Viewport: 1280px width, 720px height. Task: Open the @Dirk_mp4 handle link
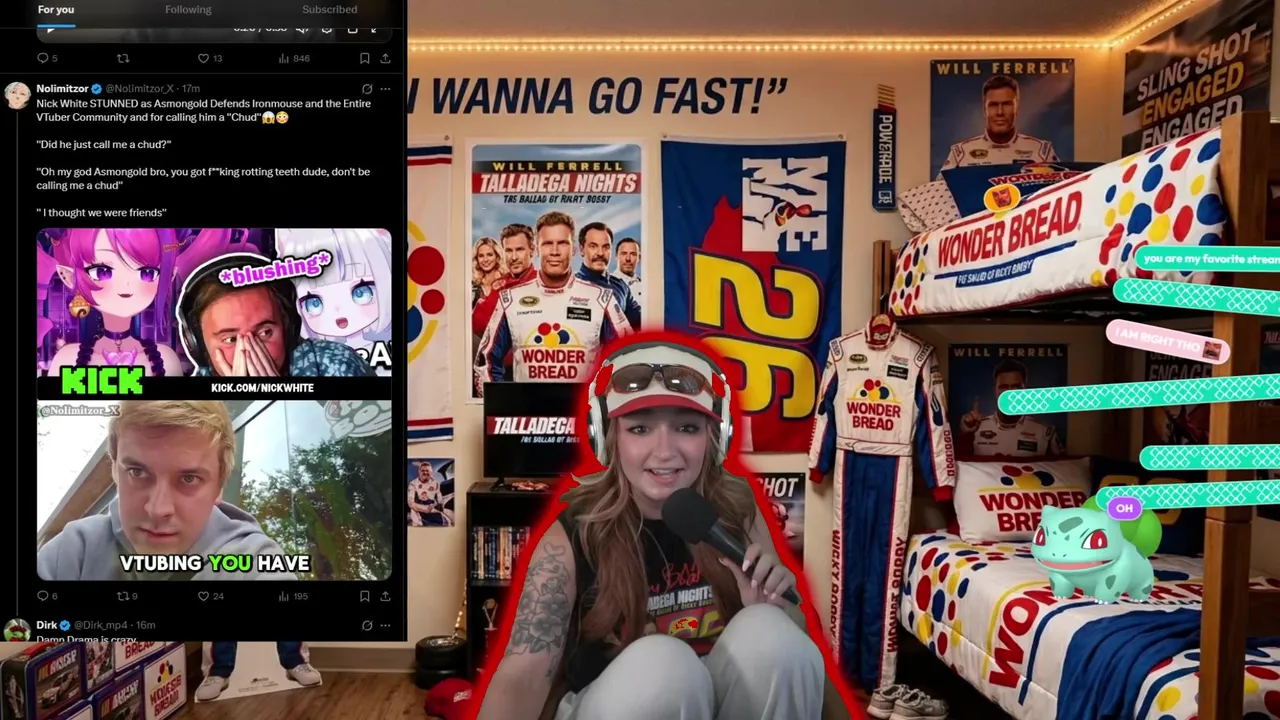point(101,625)
